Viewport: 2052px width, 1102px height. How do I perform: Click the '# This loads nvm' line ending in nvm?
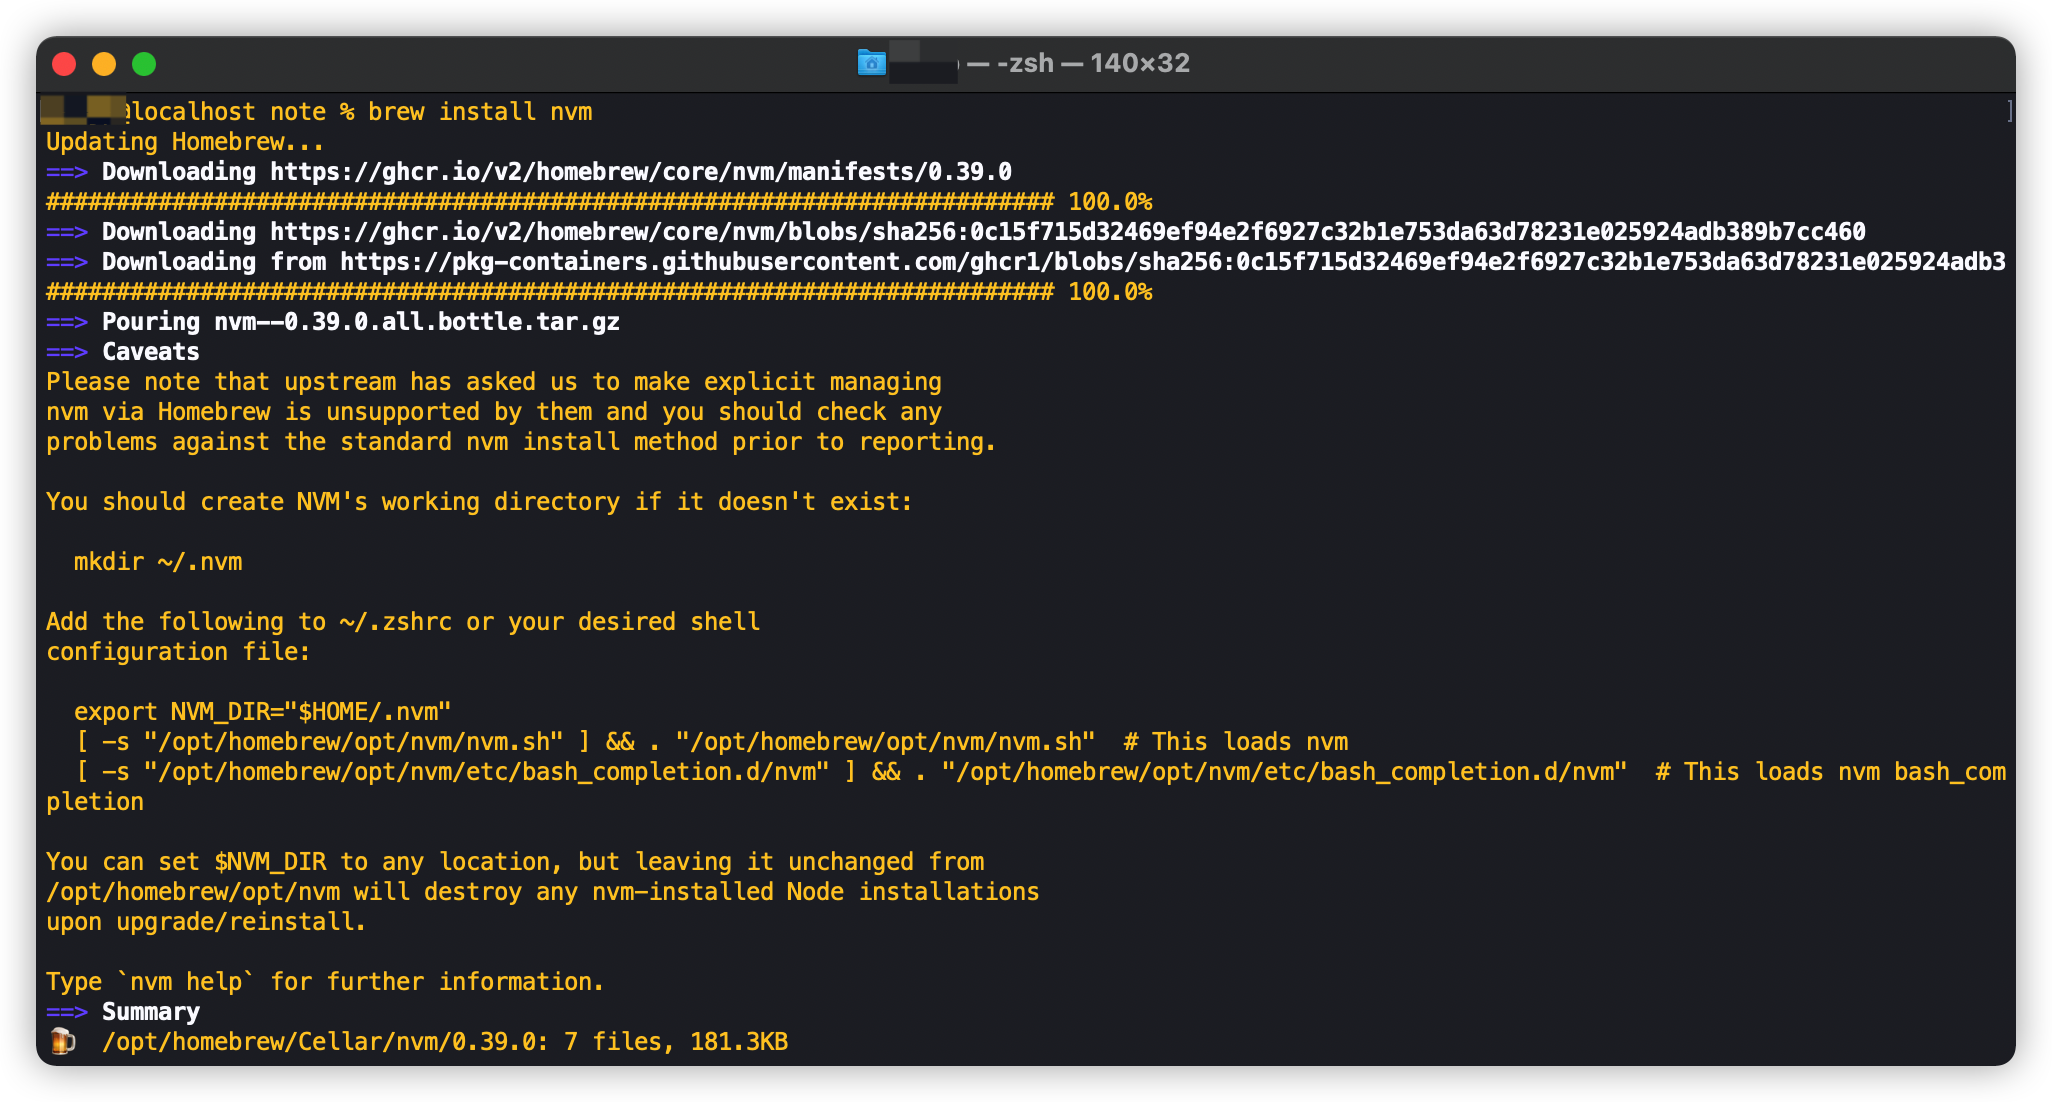click(x=711, y=742)
